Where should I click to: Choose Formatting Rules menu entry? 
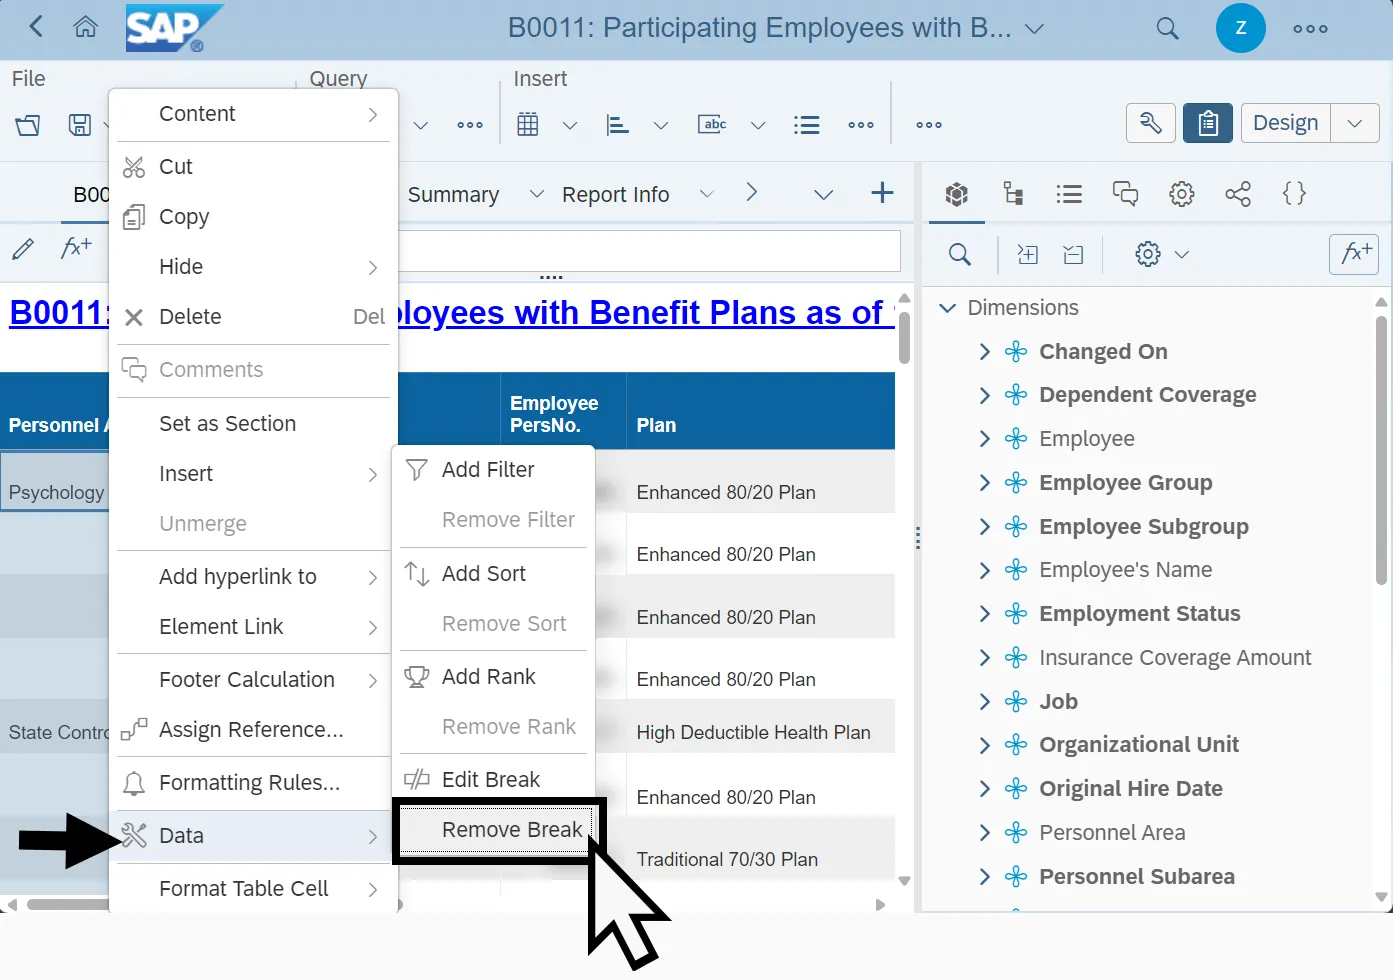249,783
